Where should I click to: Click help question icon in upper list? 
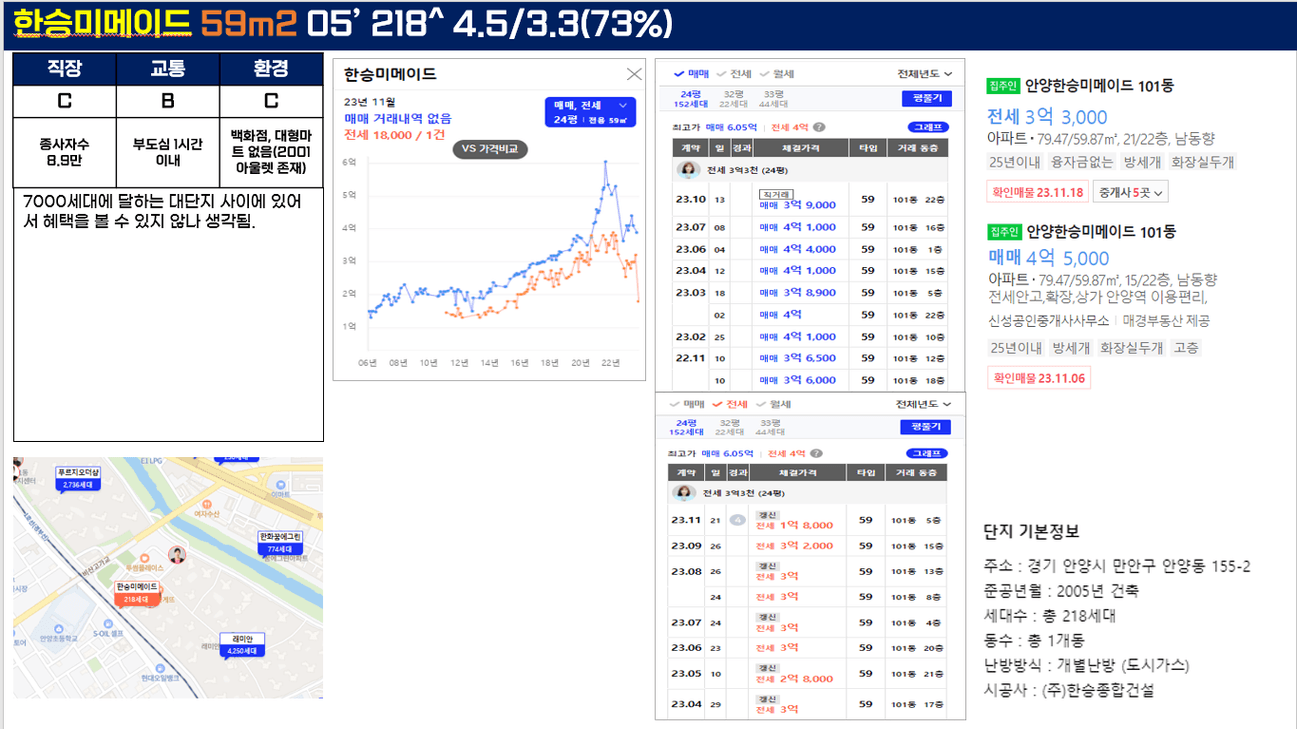pyautogui.click(x=819, y=127)
